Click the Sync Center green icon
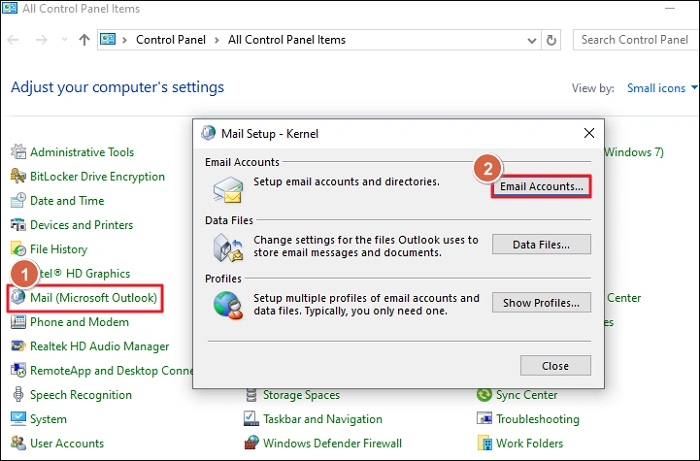The height and width of the screenshot is (461, 700). coord(484,395)
